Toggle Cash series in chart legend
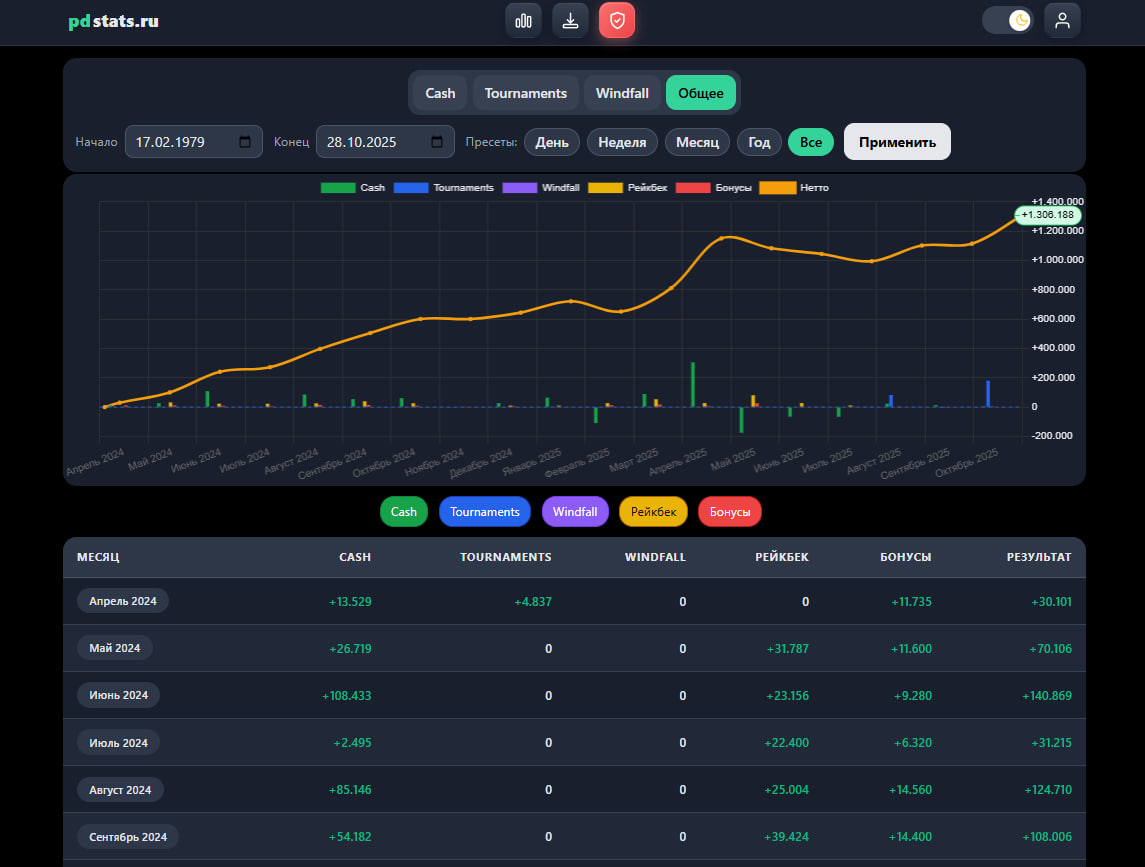1145x867 pixels. coord(353,188)
